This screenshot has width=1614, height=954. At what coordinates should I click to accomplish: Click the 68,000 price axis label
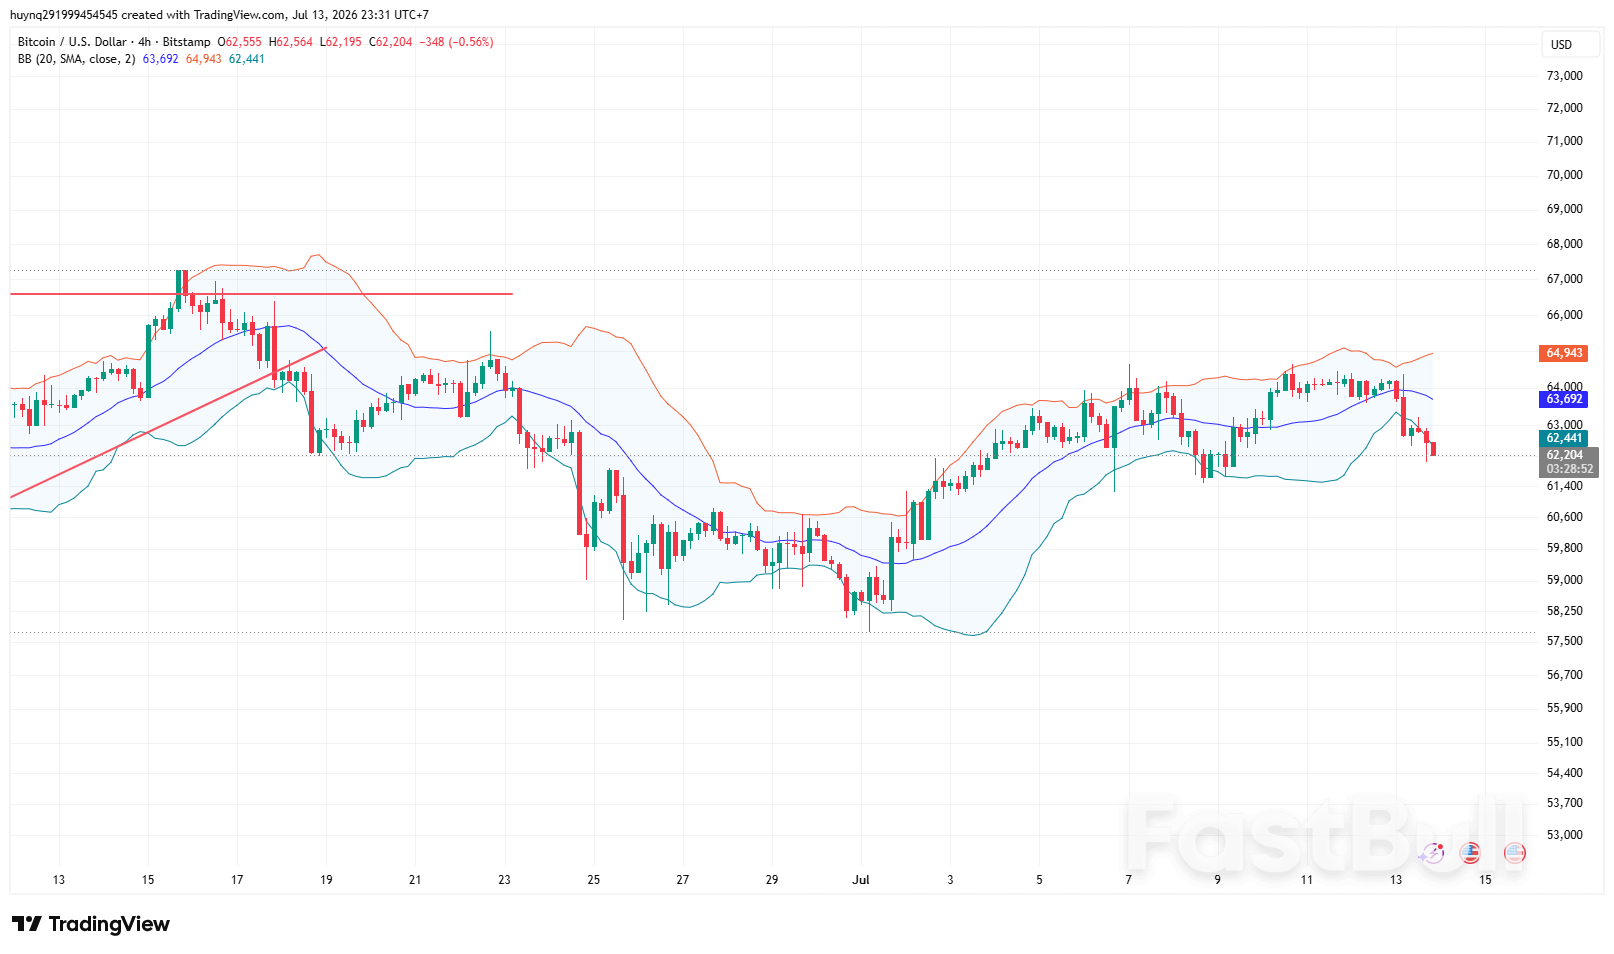click(1564, 244)
